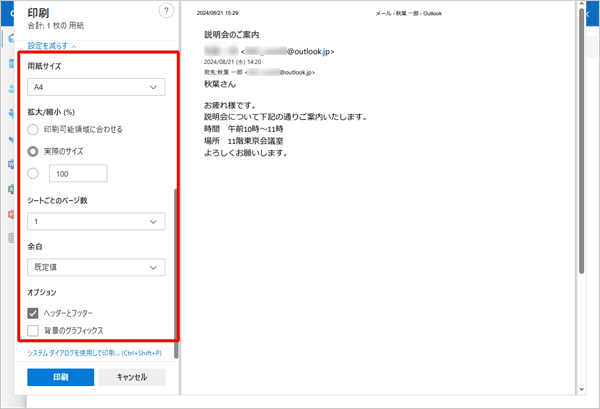The height and width of the screenshot is (409, 600).
Task: Open the print dialog help icon
Action: tap(166, 11)
